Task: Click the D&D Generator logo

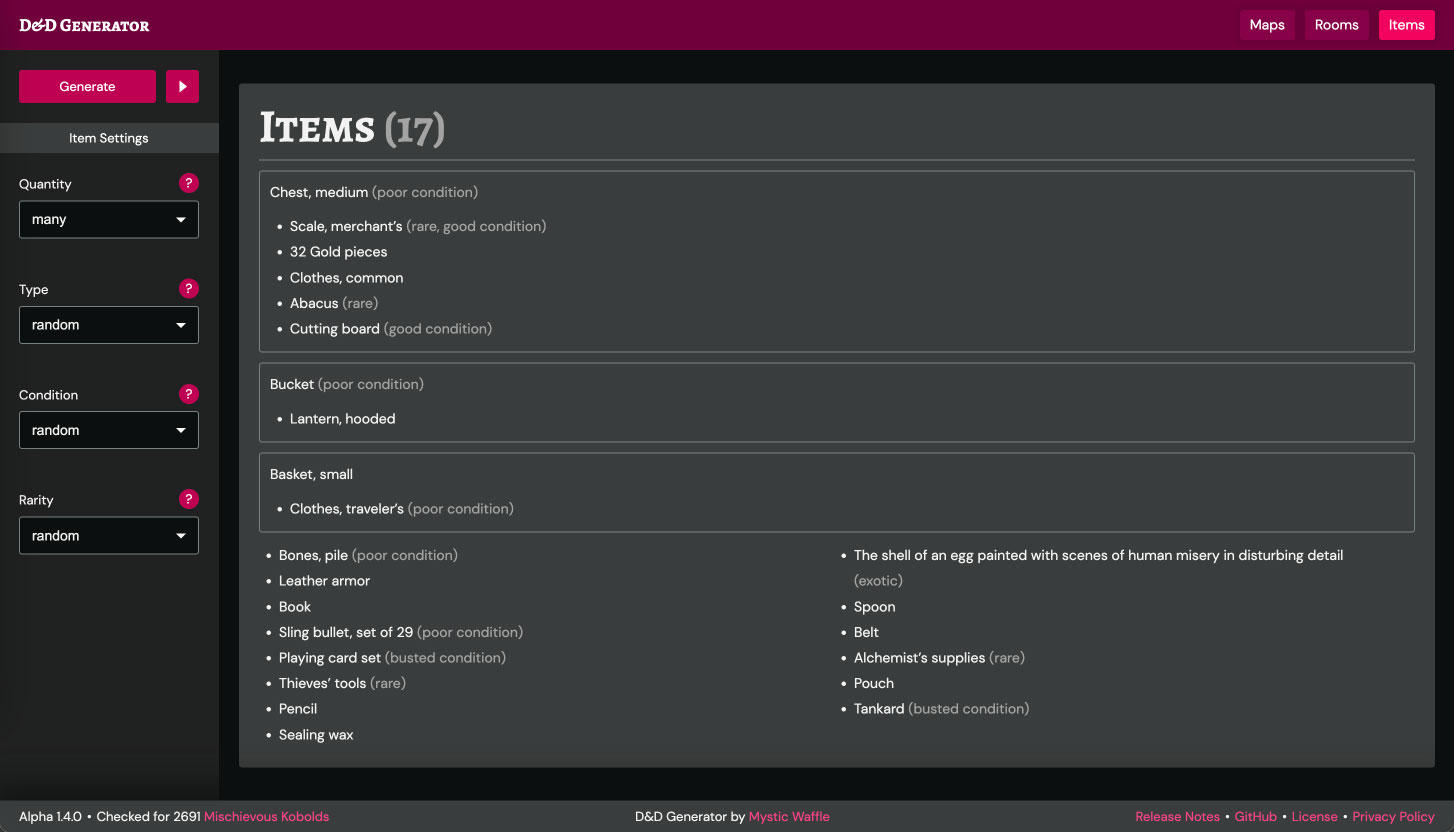Action: [x=83, y=25]
